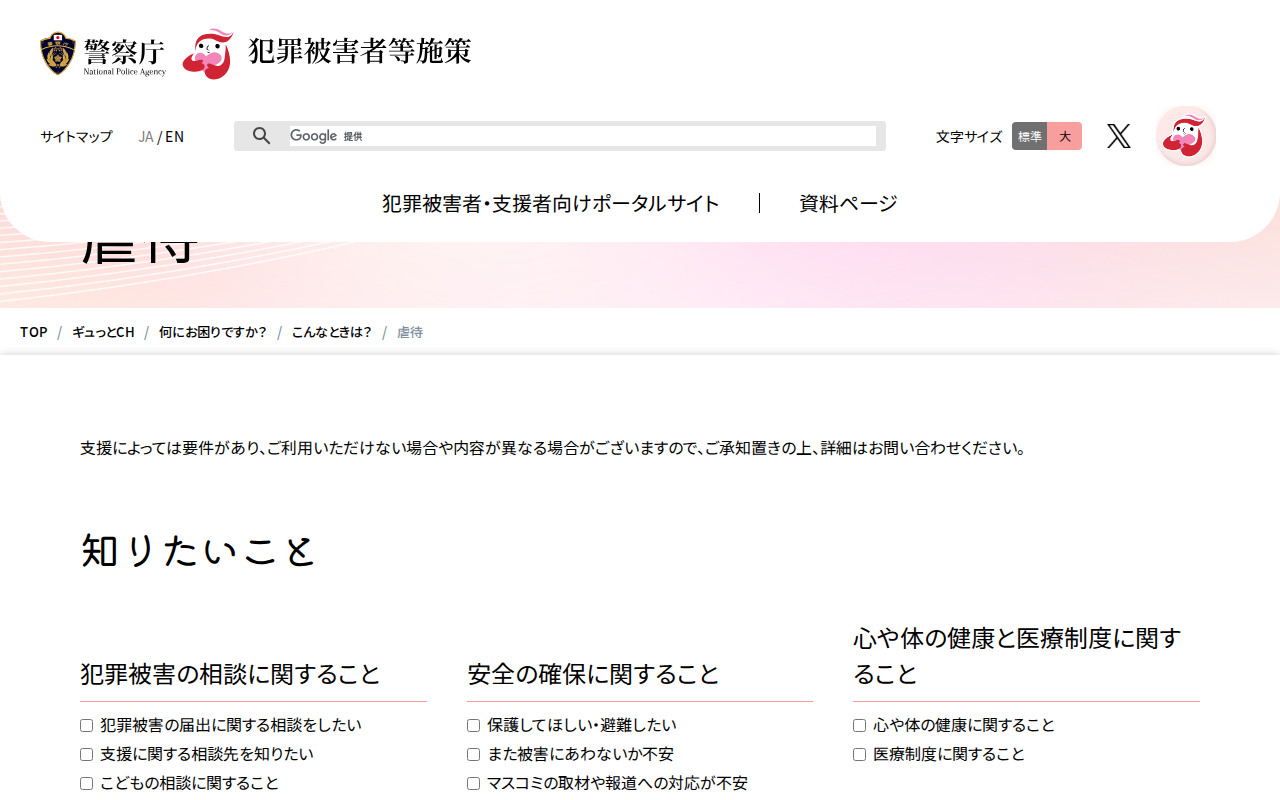Open the 資料ページ menu item
Screen dimensions: 1280x800
[849, 203]
